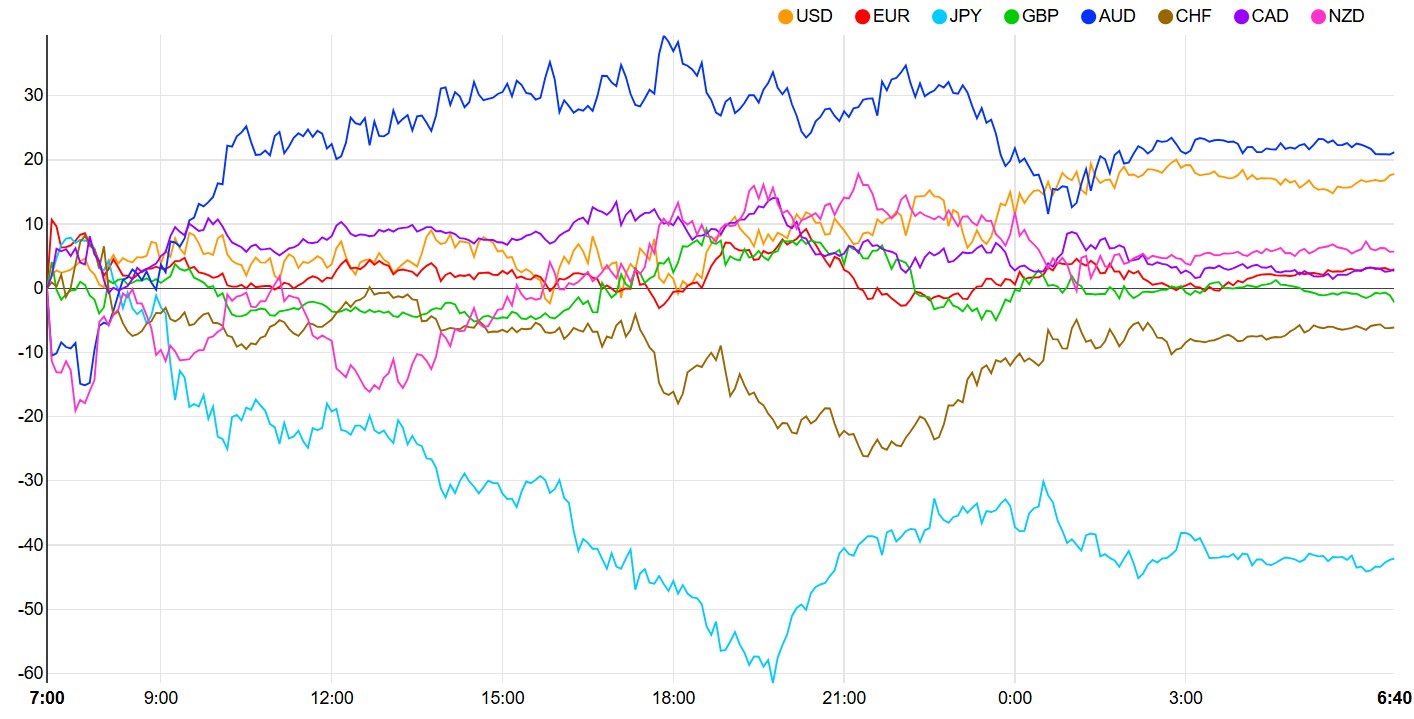Click the 0:00 midnight axis label

1014,696
